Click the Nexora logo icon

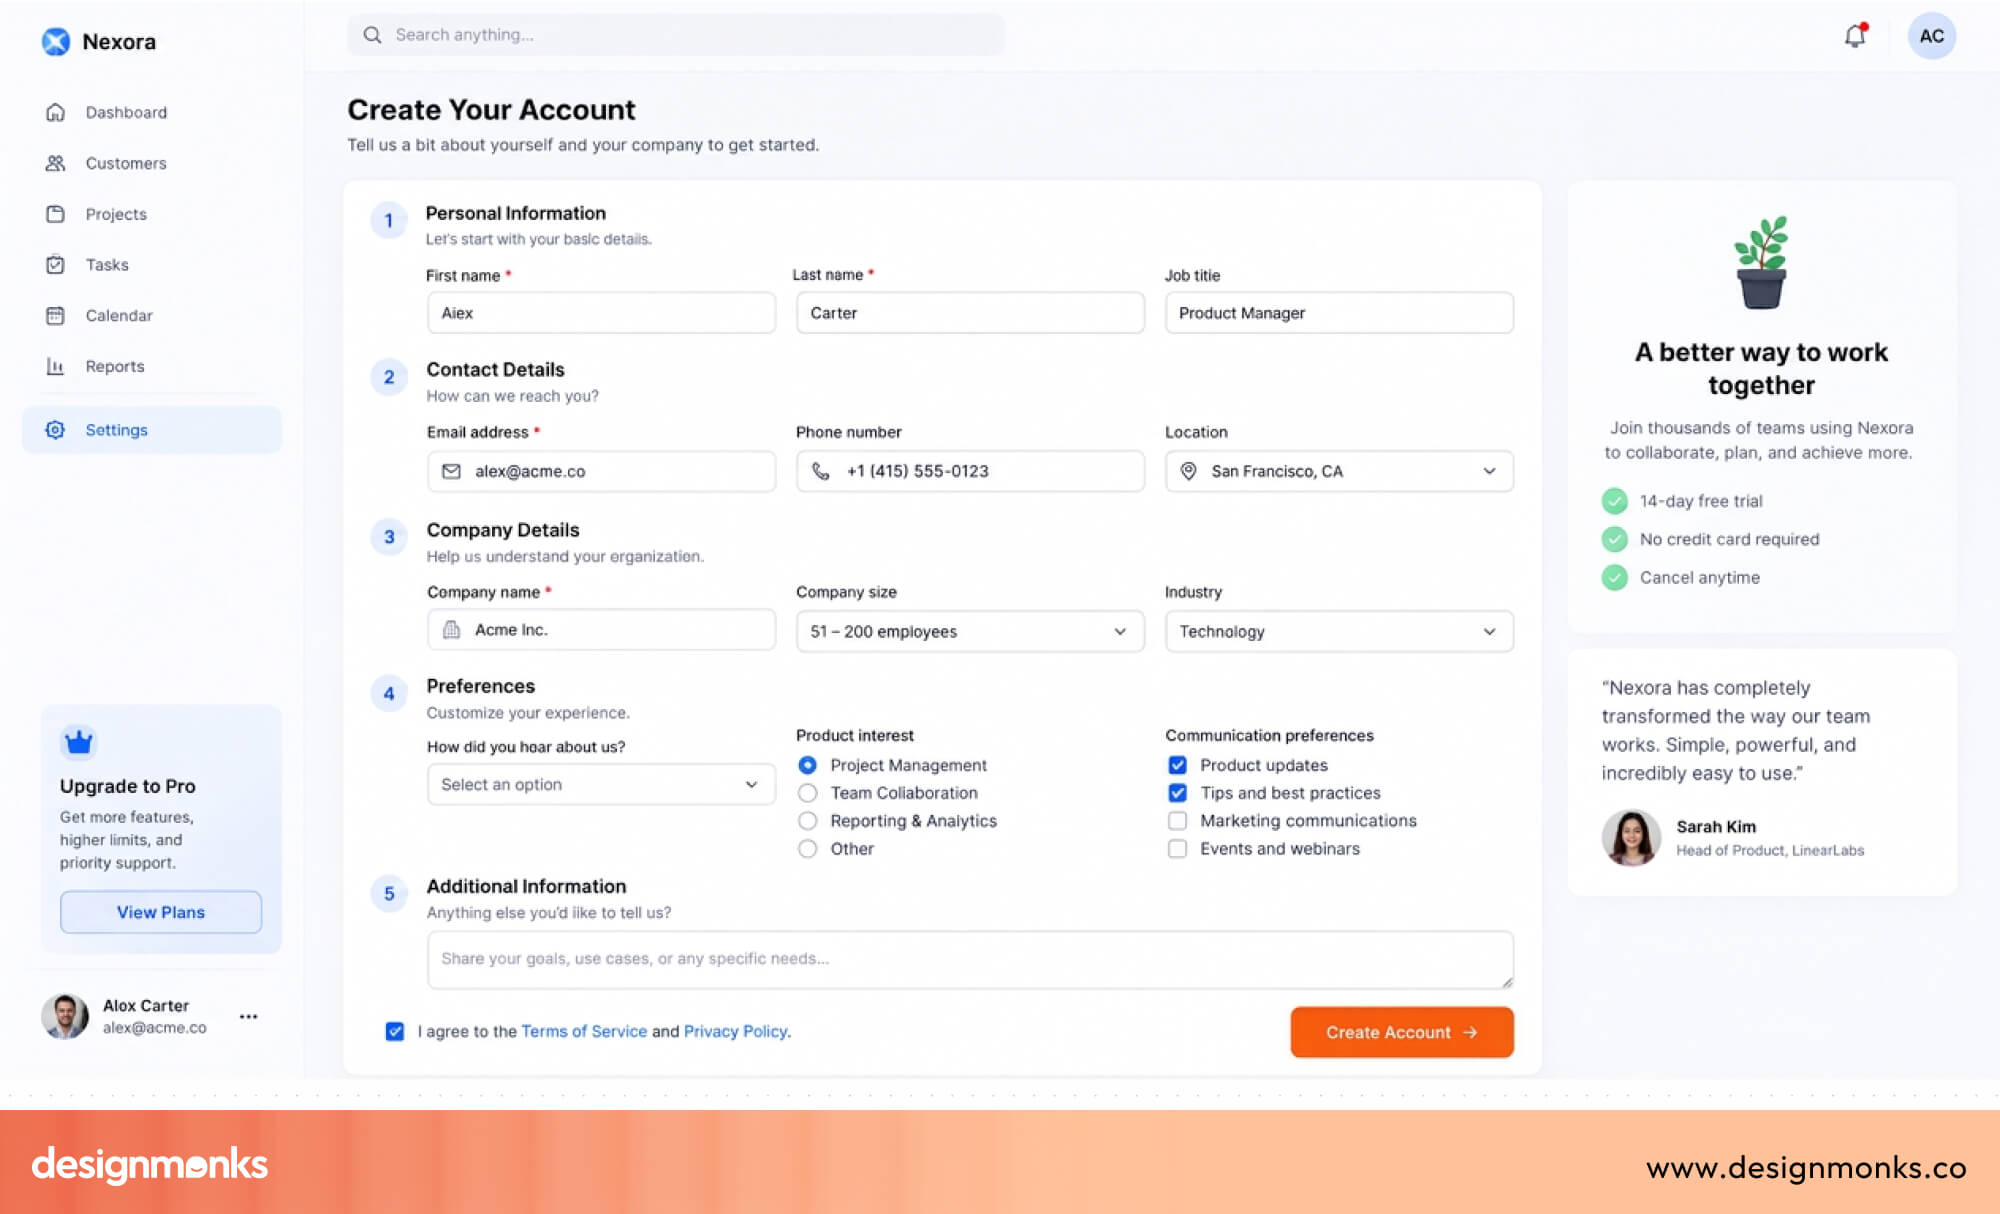coord(56,41)
